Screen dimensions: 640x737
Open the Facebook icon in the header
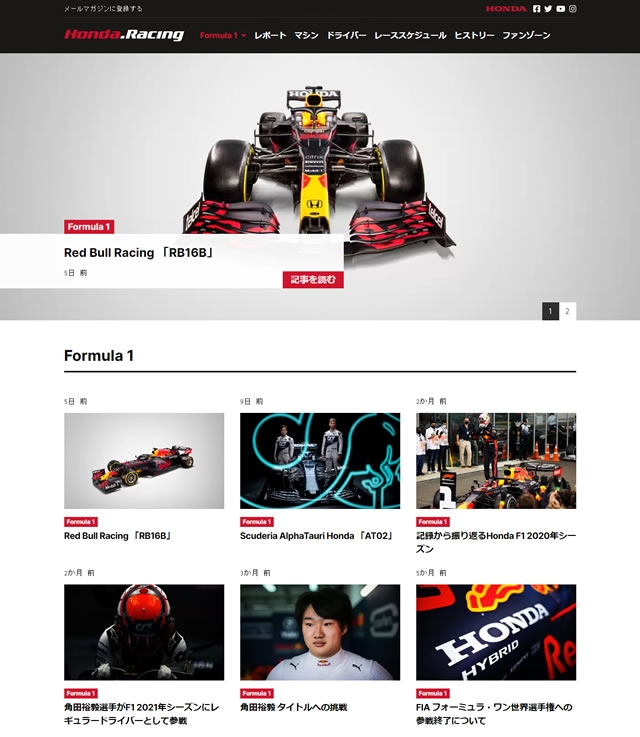(536, 8)
